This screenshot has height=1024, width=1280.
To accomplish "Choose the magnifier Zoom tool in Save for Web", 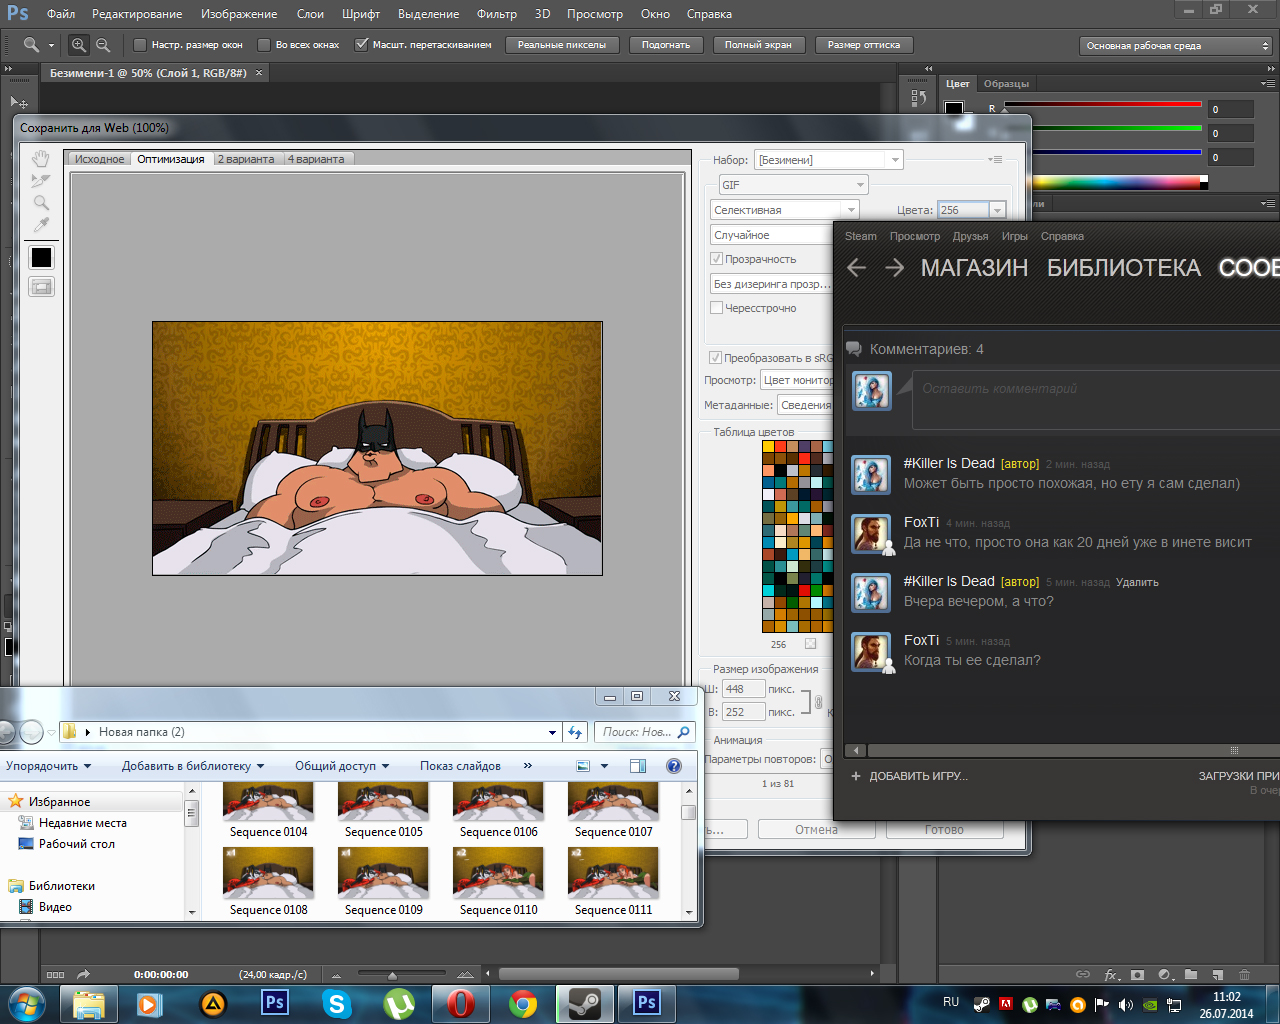I will coord(41,203).
